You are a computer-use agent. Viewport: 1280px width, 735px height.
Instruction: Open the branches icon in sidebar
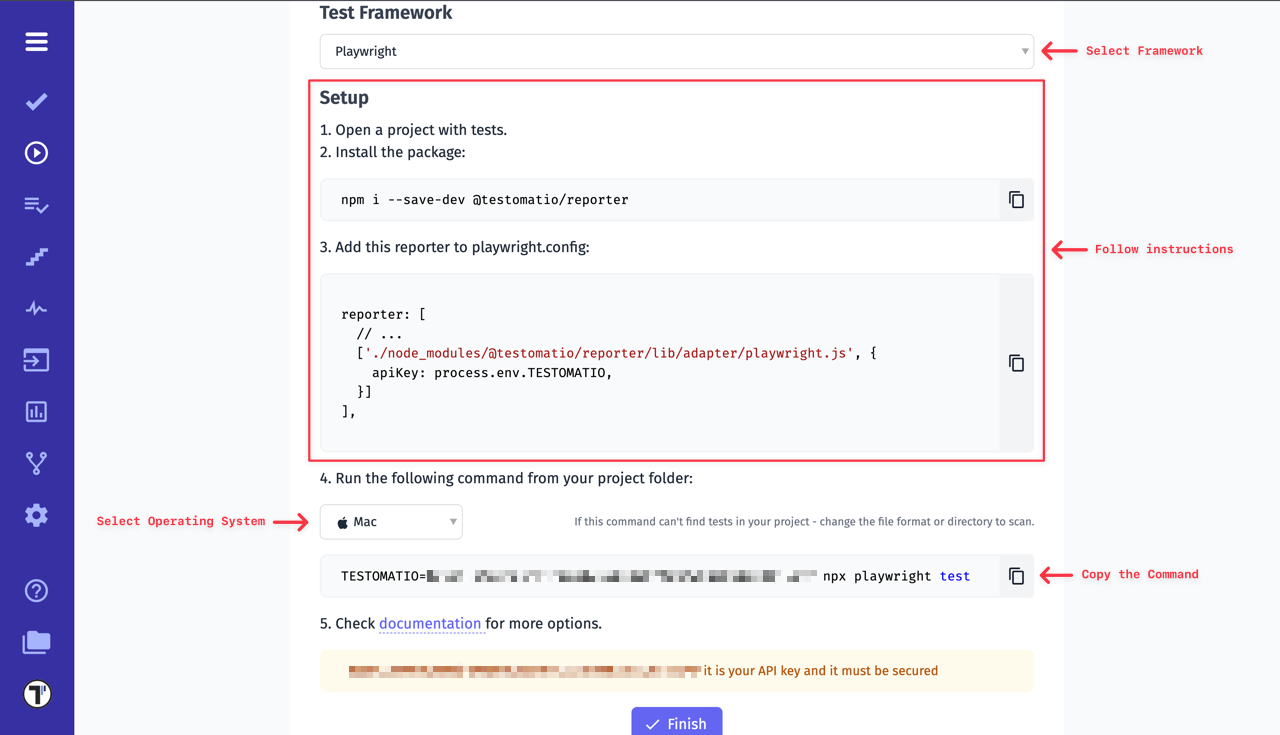36,462
